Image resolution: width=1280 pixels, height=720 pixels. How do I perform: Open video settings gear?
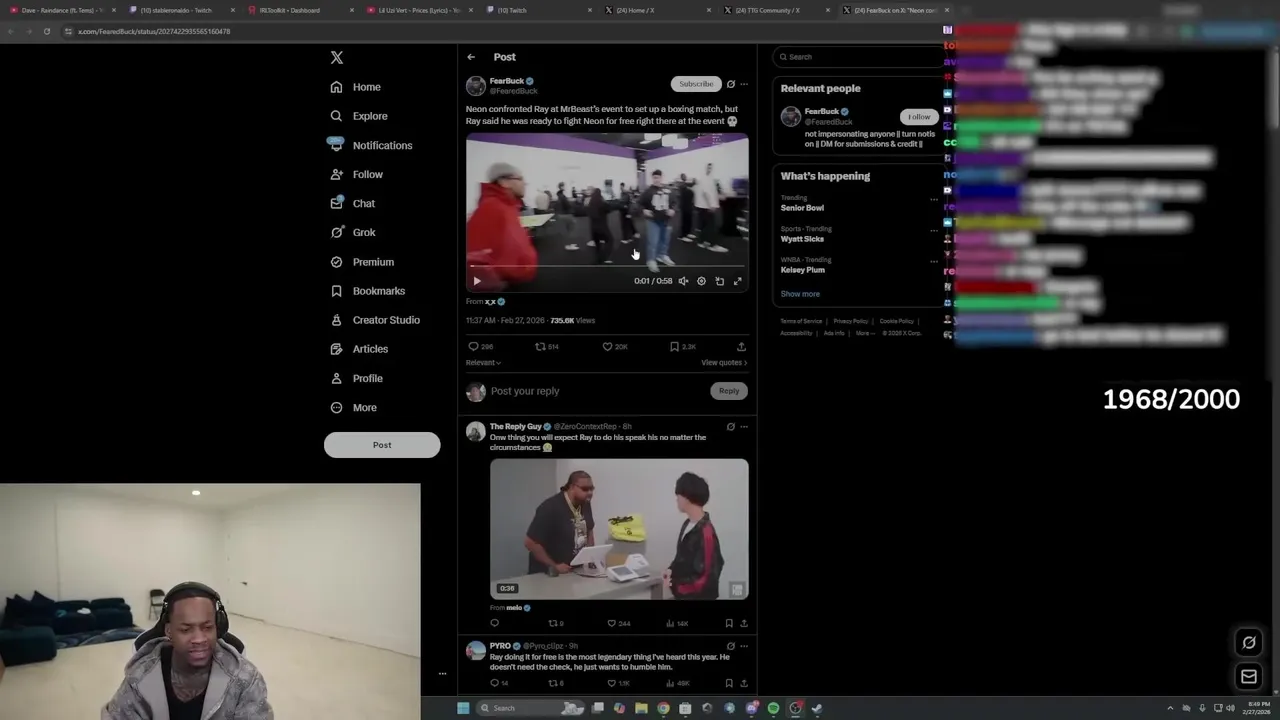701,281
